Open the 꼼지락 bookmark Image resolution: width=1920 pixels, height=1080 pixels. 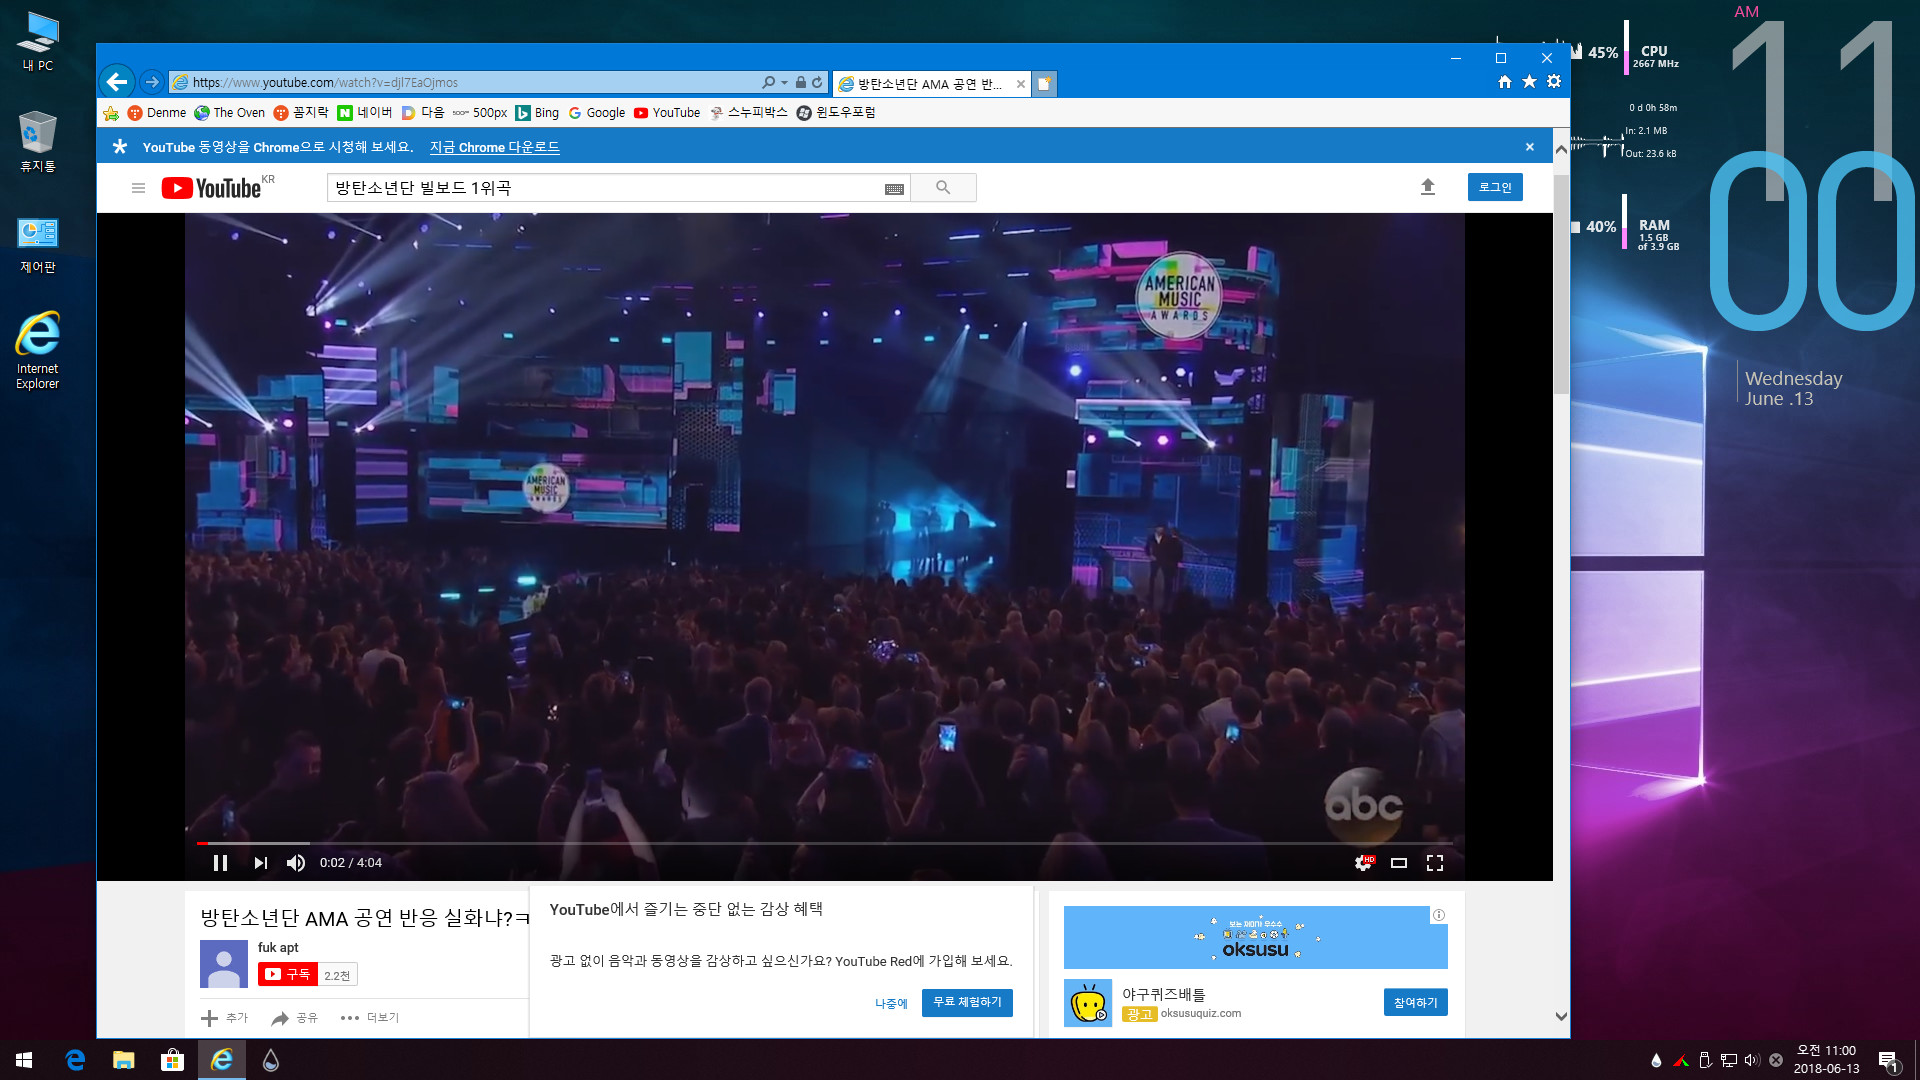[301, 113]
